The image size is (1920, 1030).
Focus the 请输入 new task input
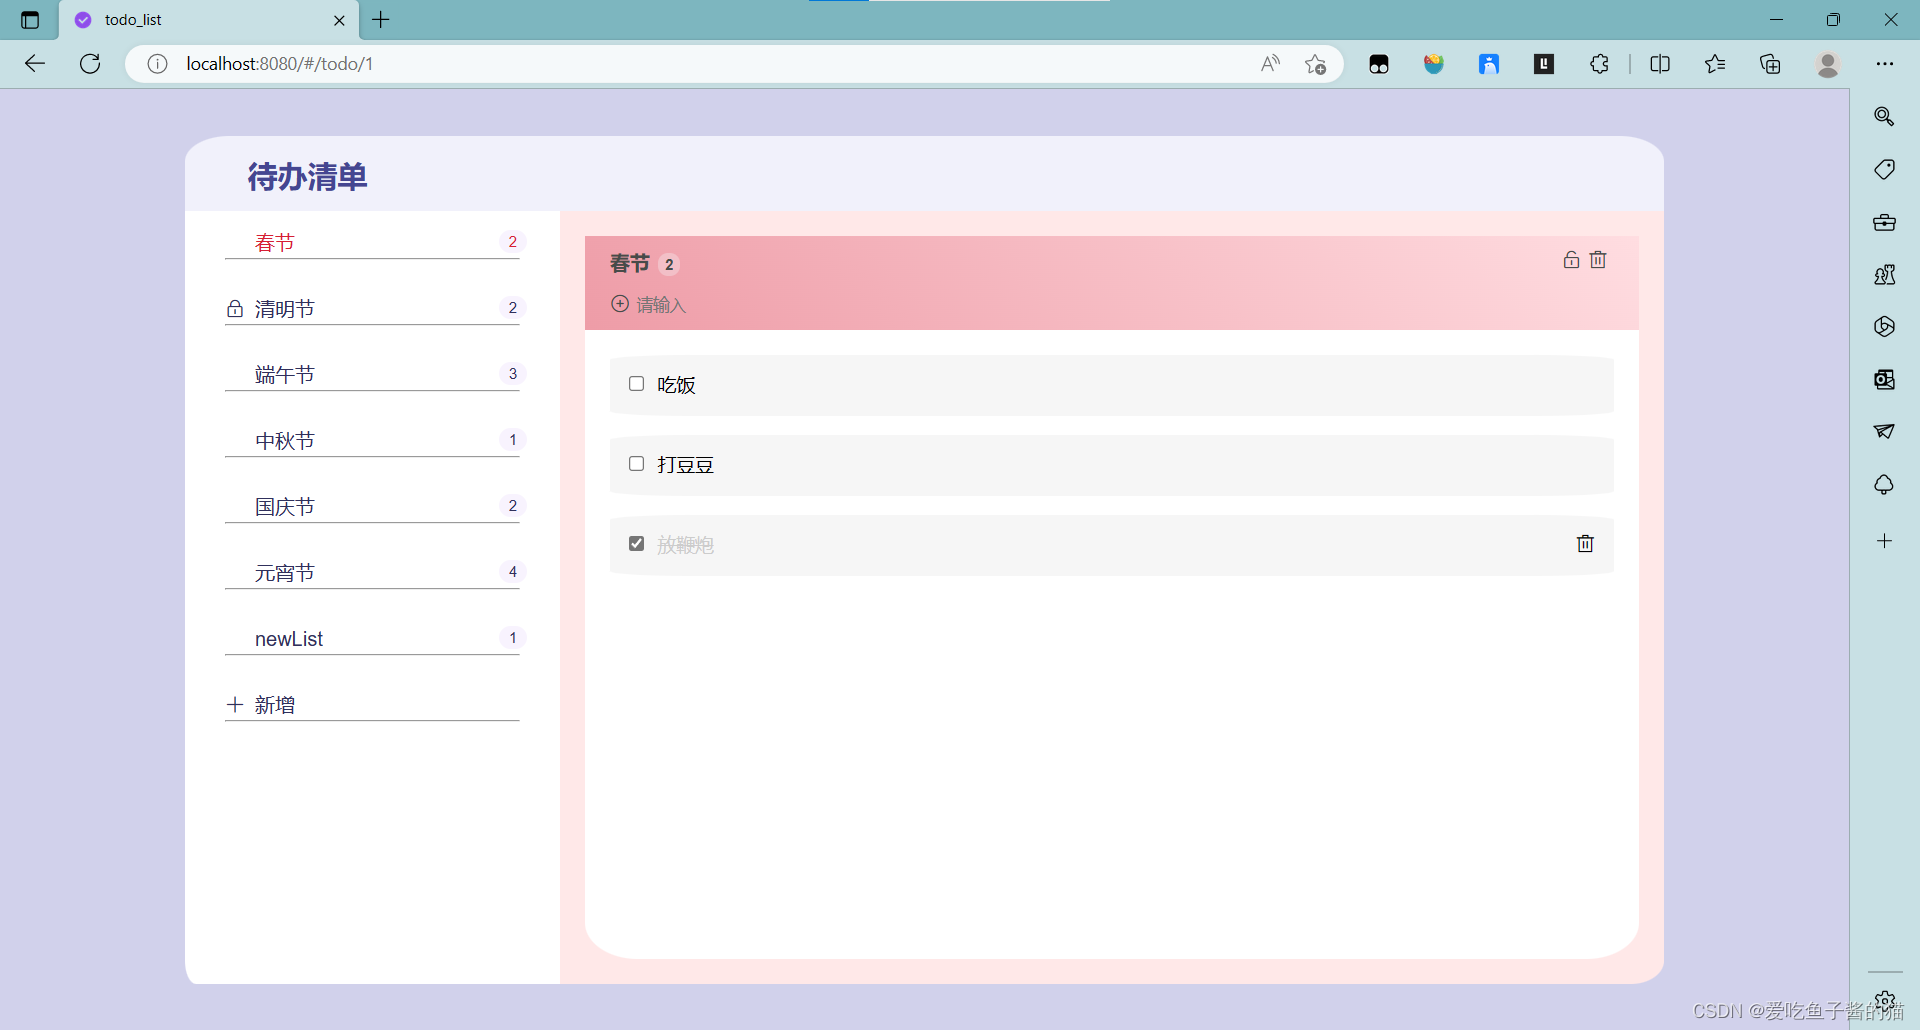click(661, 305)
